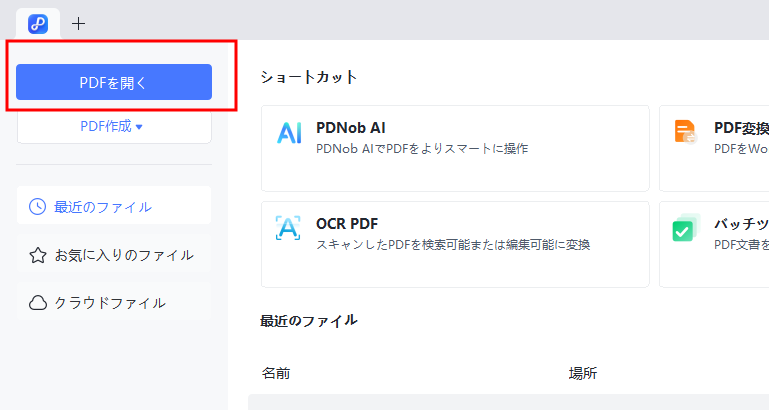Click the スキャンしたPDFを検索可能 description text
The width and height of the screenshot is (769, 410).
(x=453, y=245)
